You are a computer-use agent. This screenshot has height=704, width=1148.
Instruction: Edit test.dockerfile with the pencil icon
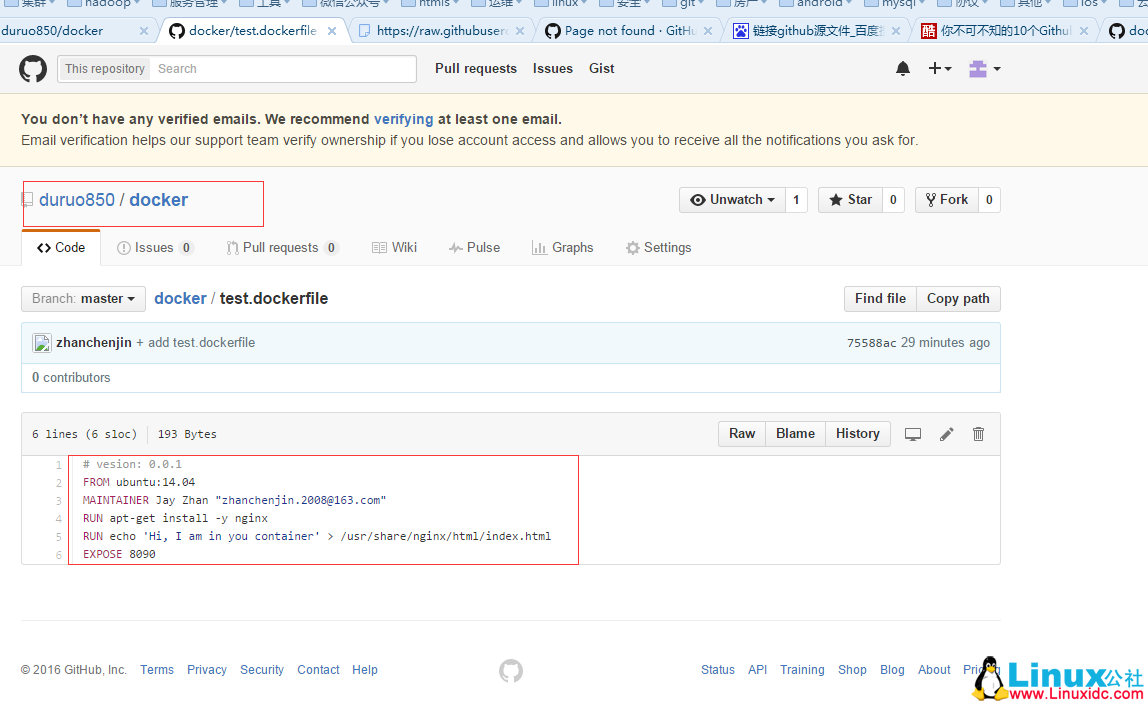click(x=946, y=433)
